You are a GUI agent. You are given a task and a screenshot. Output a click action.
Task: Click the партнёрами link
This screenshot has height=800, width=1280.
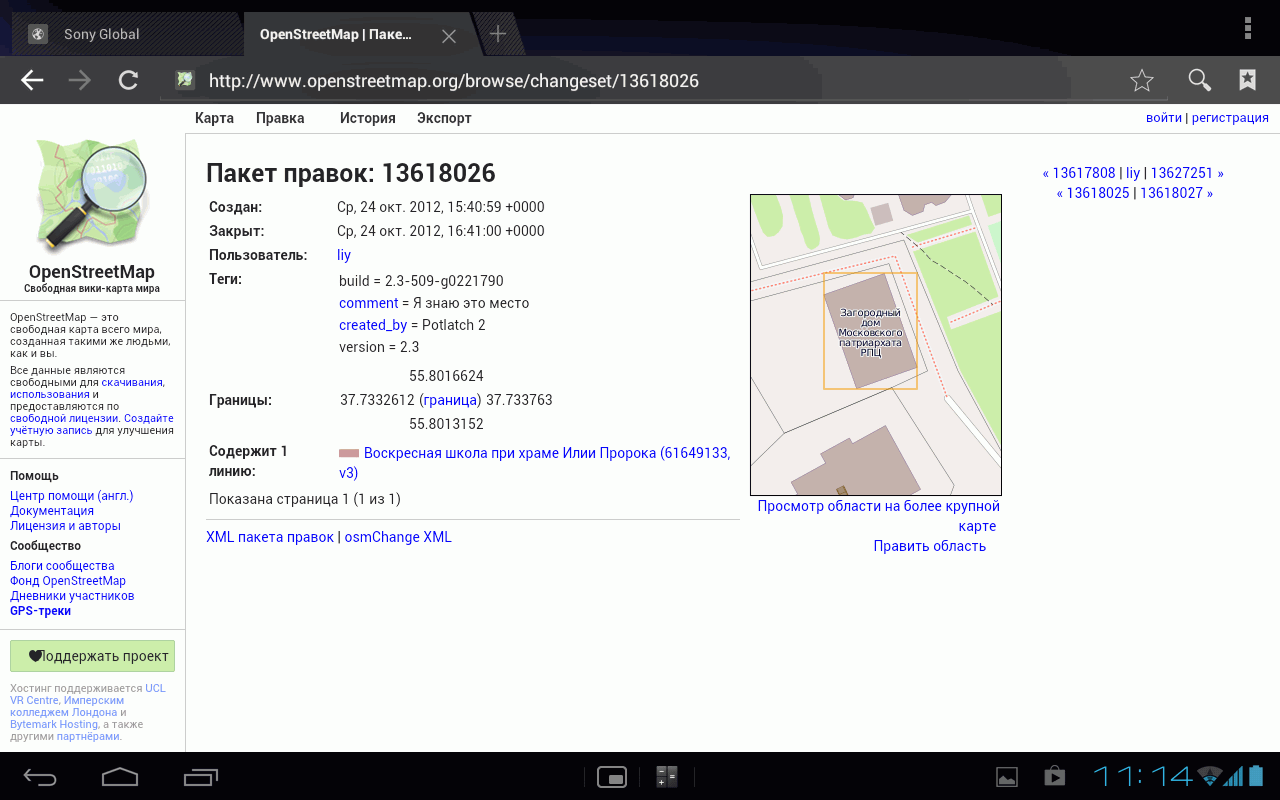[88, 736]
